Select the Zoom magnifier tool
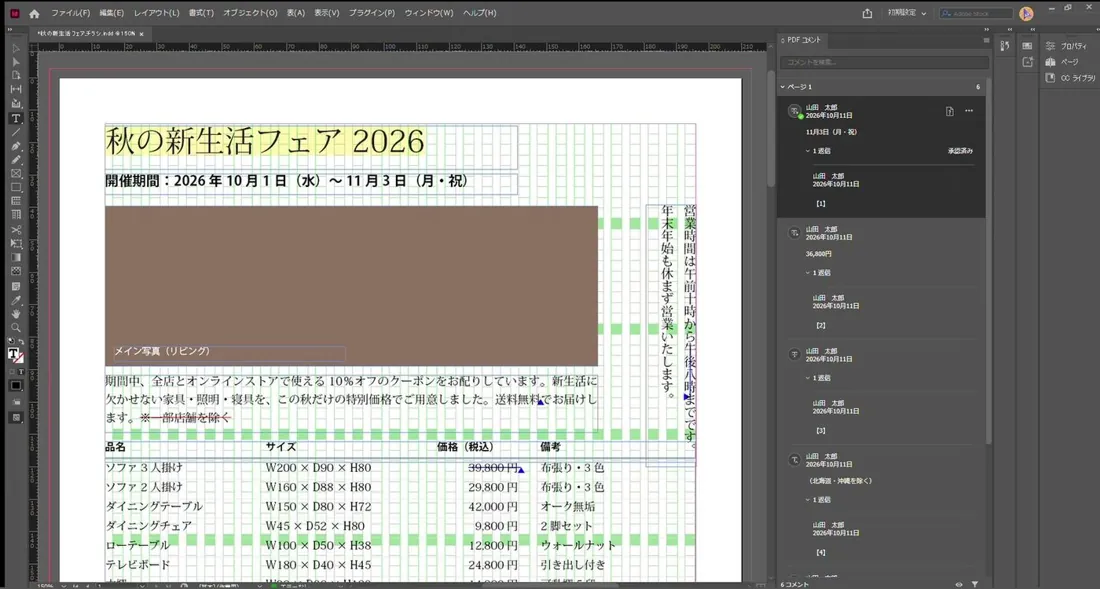Screen dimensions: 1100x589 tap(16, 327)
